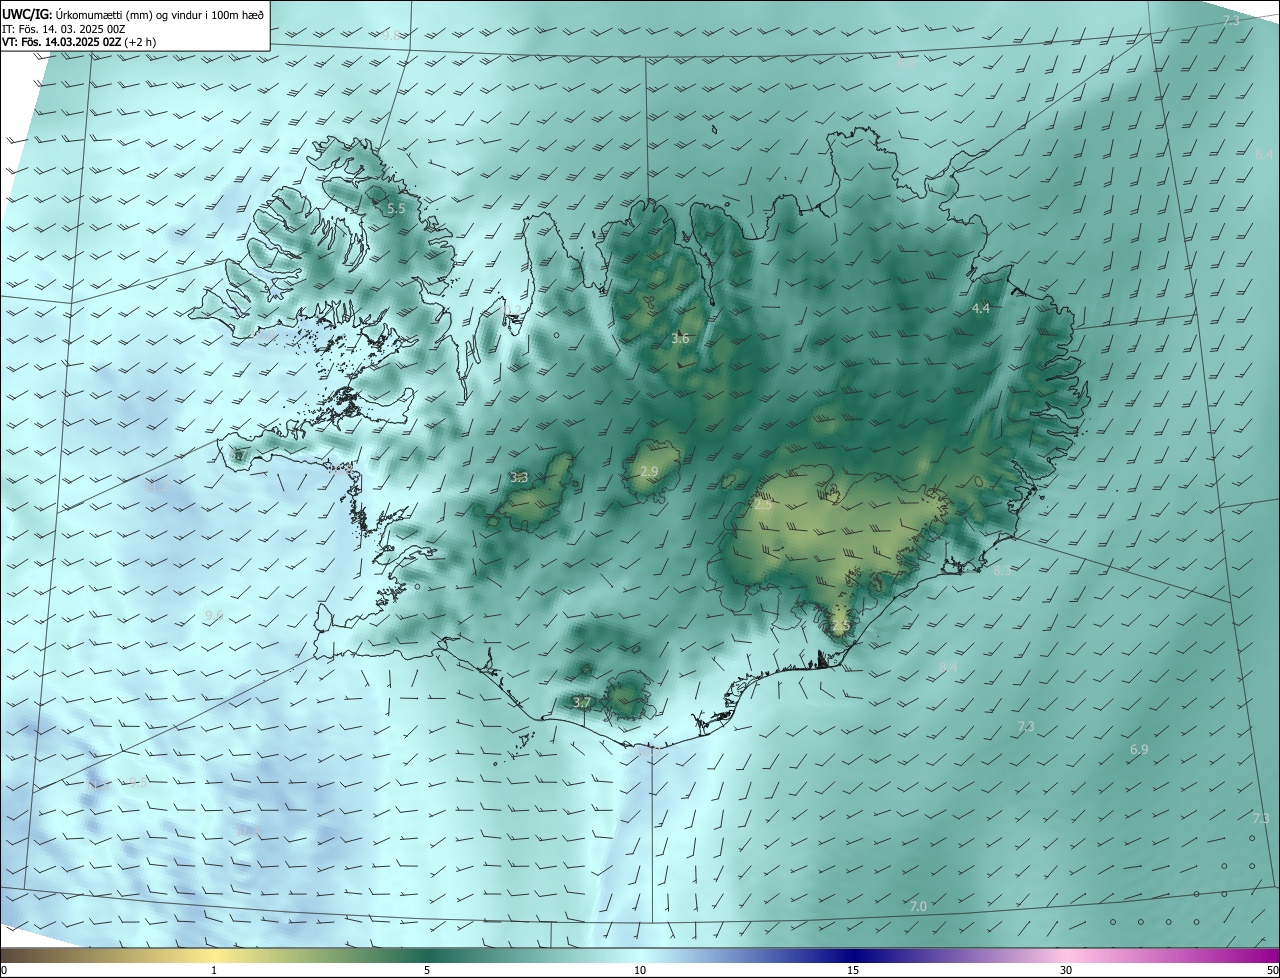Click the 7.0 value near the bottom
This screenshot has height=978, width=1280.
[918, 906]
